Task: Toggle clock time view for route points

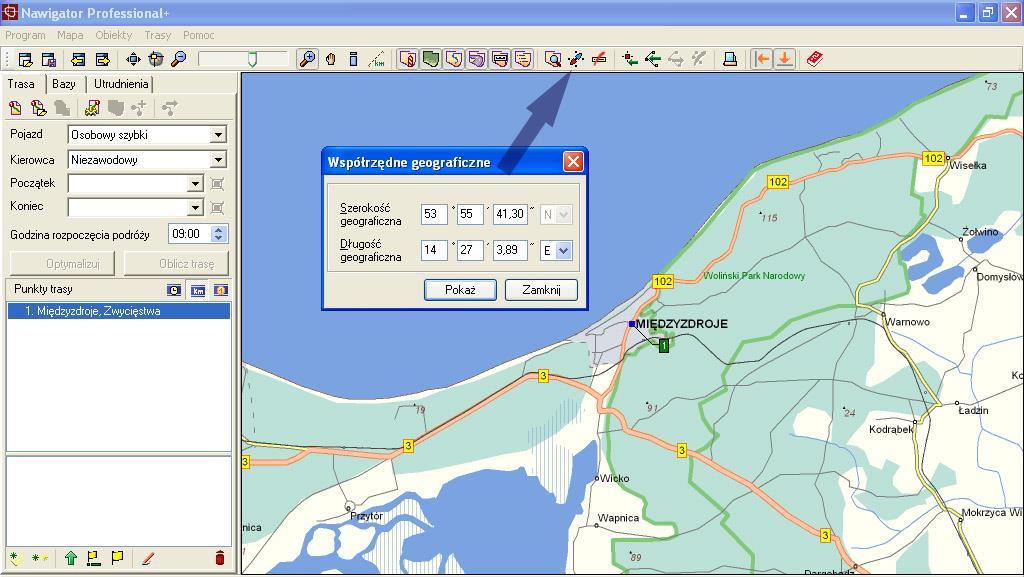Action: tap(174, 290)
